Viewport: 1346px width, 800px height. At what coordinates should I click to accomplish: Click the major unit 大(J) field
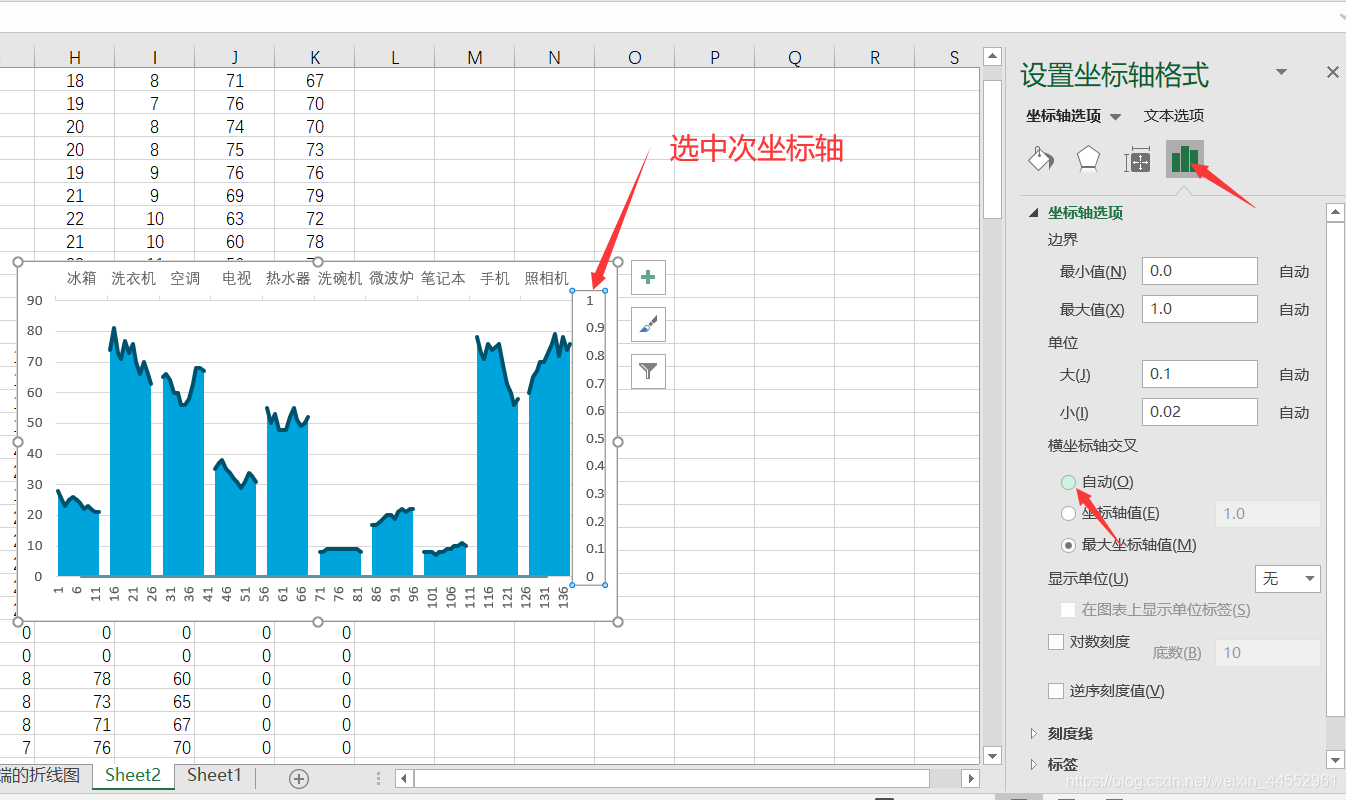tap(1199, 374)
